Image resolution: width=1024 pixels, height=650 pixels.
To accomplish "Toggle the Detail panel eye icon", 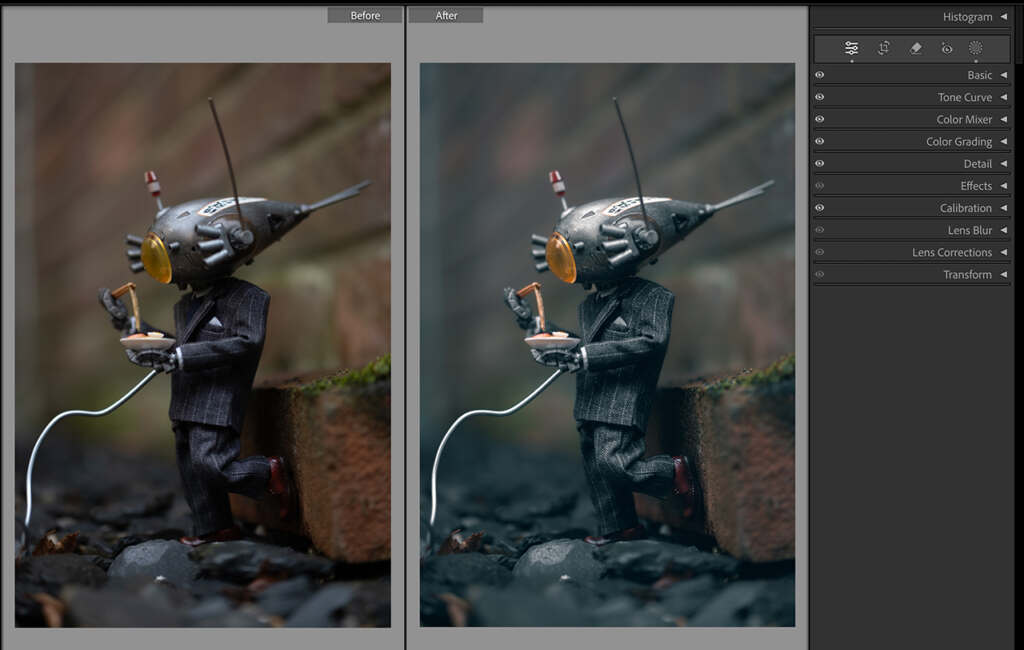I will (x=820, y=164).
